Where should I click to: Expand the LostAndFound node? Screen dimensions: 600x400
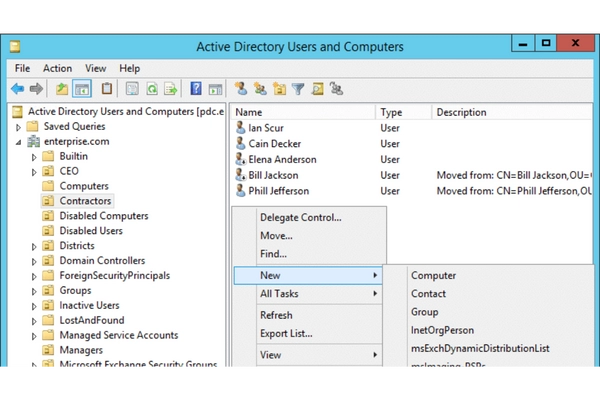pos(34,321)
